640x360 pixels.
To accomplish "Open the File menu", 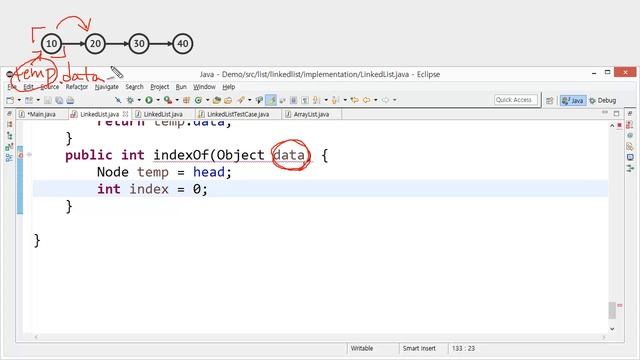I will pos(11,87).
